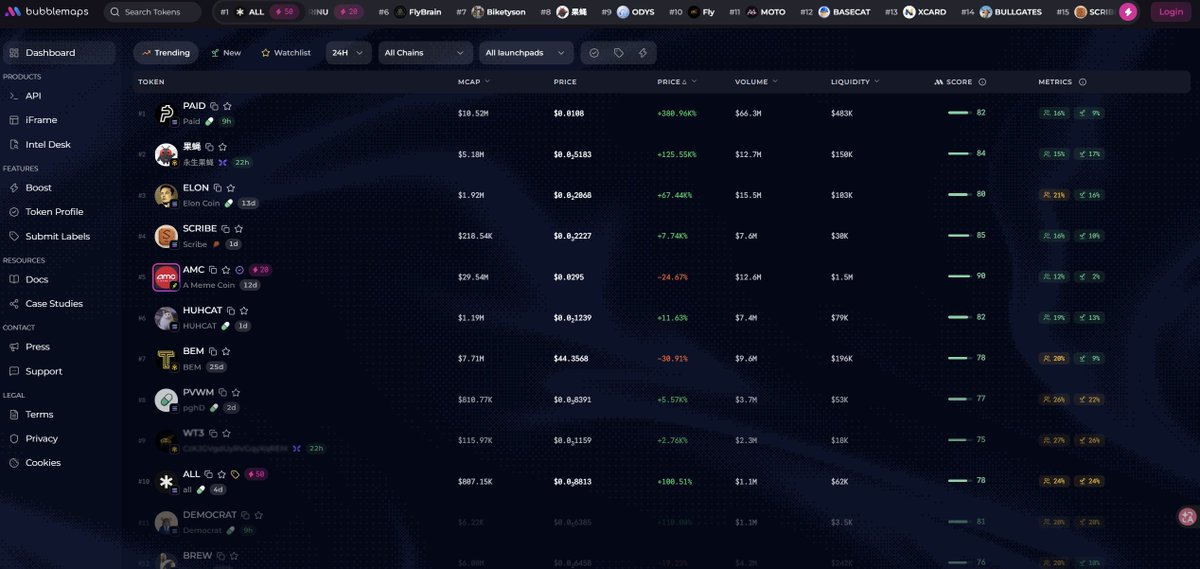1200x569 pixels.
Task: Click the pink floating widget icon
Action: 1188,516
